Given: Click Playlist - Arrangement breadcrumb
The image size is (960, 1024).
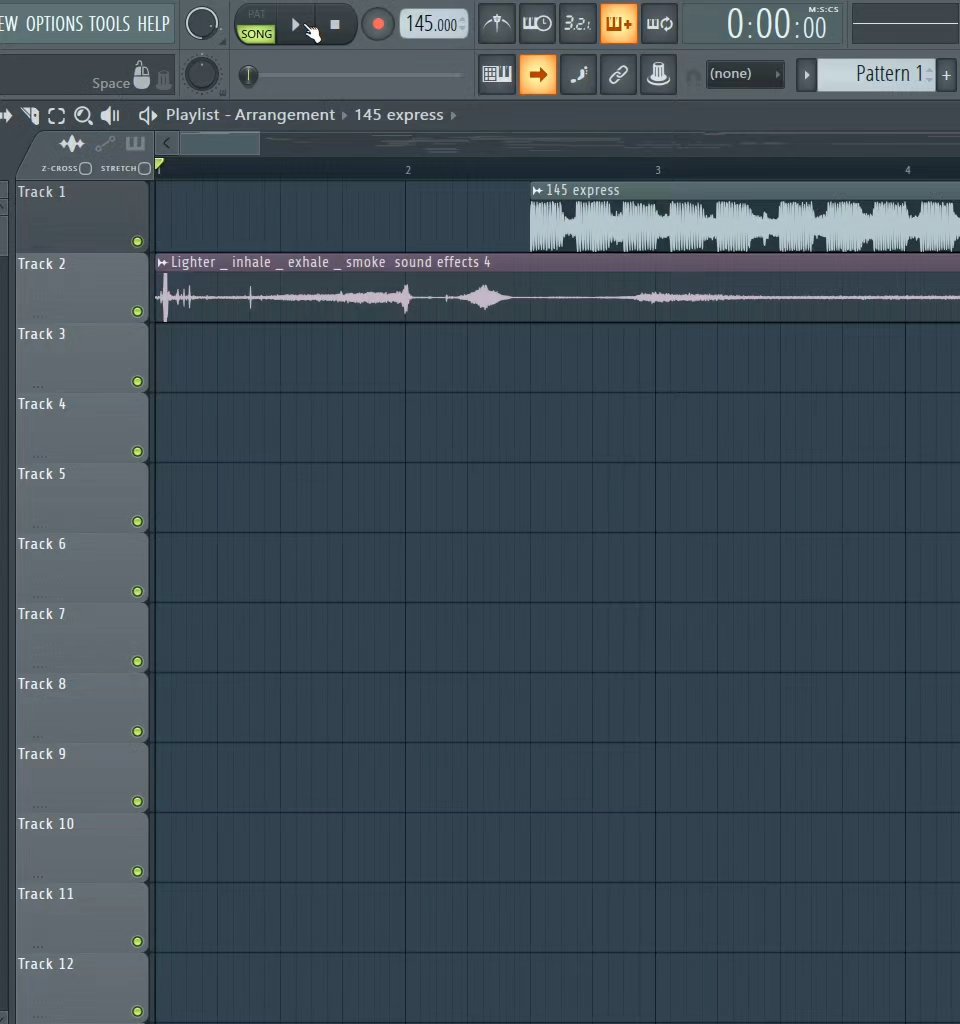Looking at the screenshot, I should click(250, 115).
